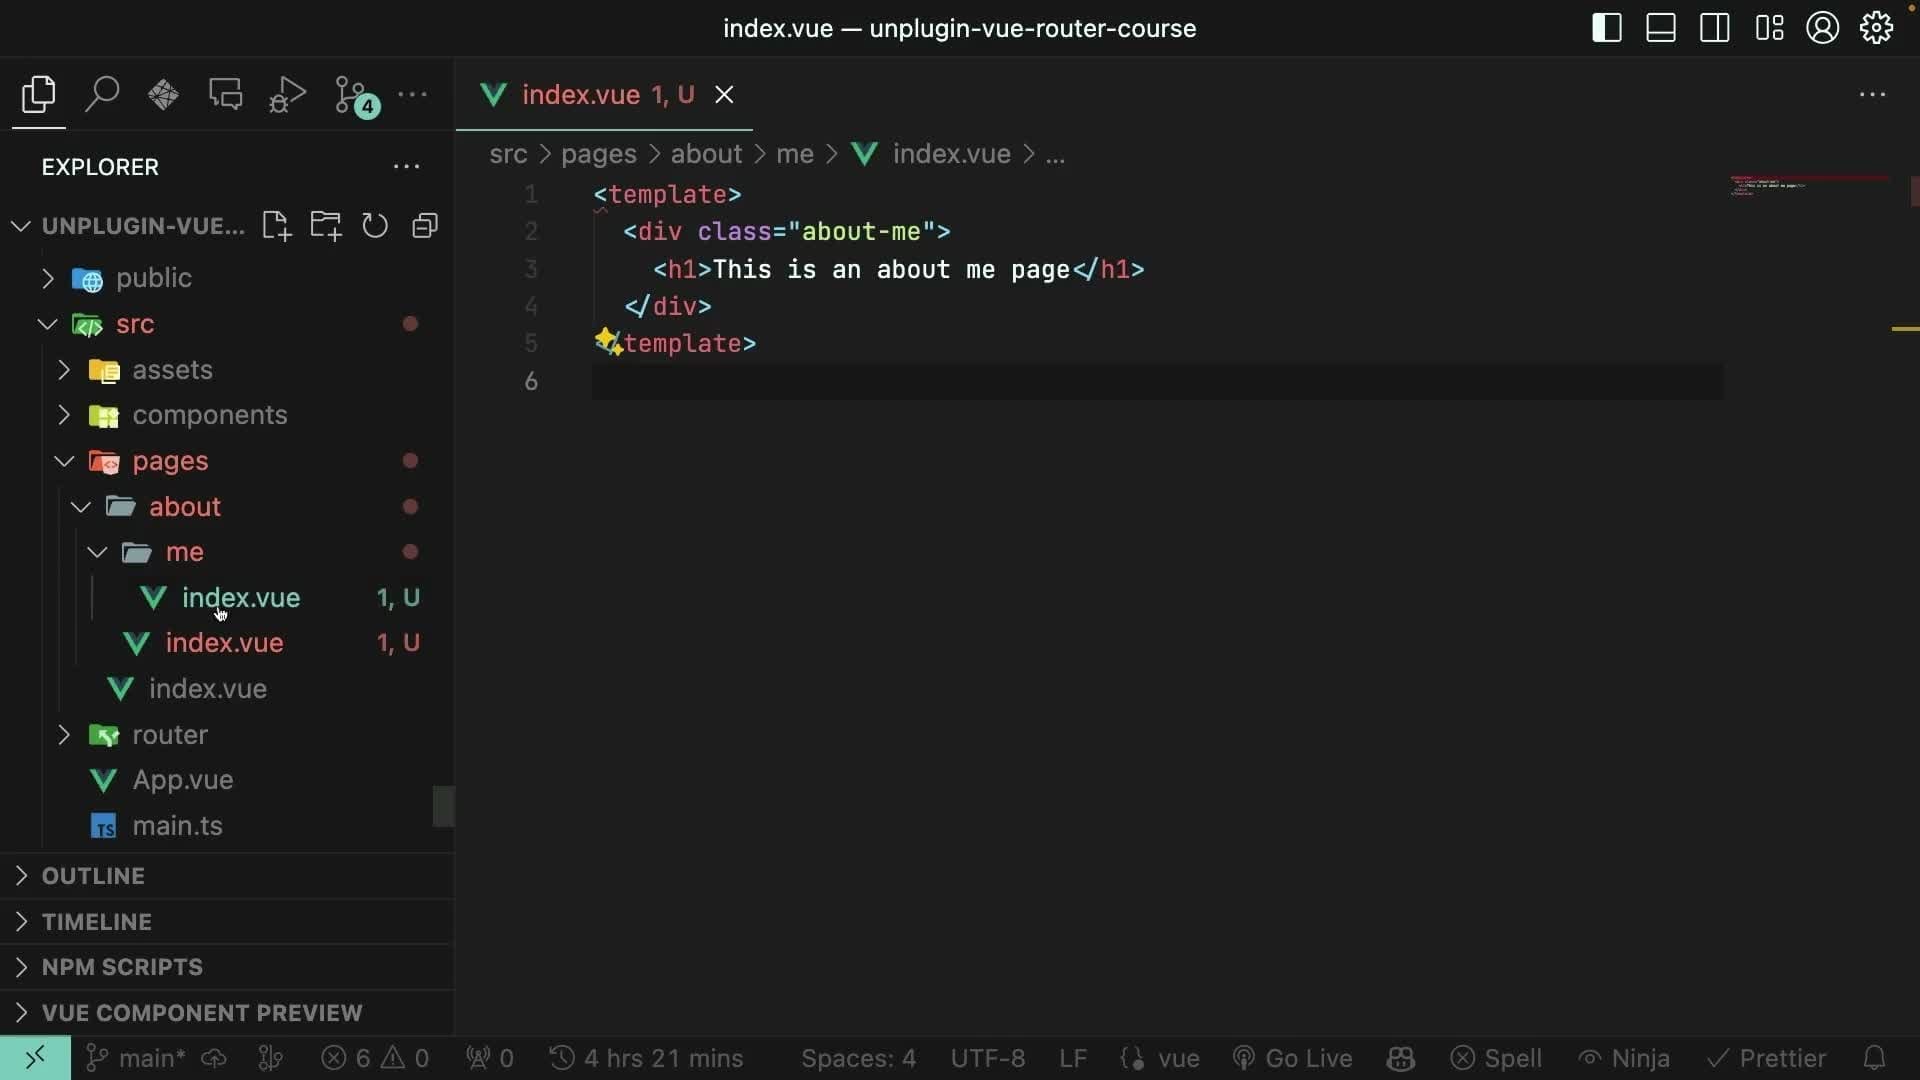Viewport: 1920px width, 1080px height.
Task: Open ports forwarded indicator showing 0
Action: coord(490,1058)
